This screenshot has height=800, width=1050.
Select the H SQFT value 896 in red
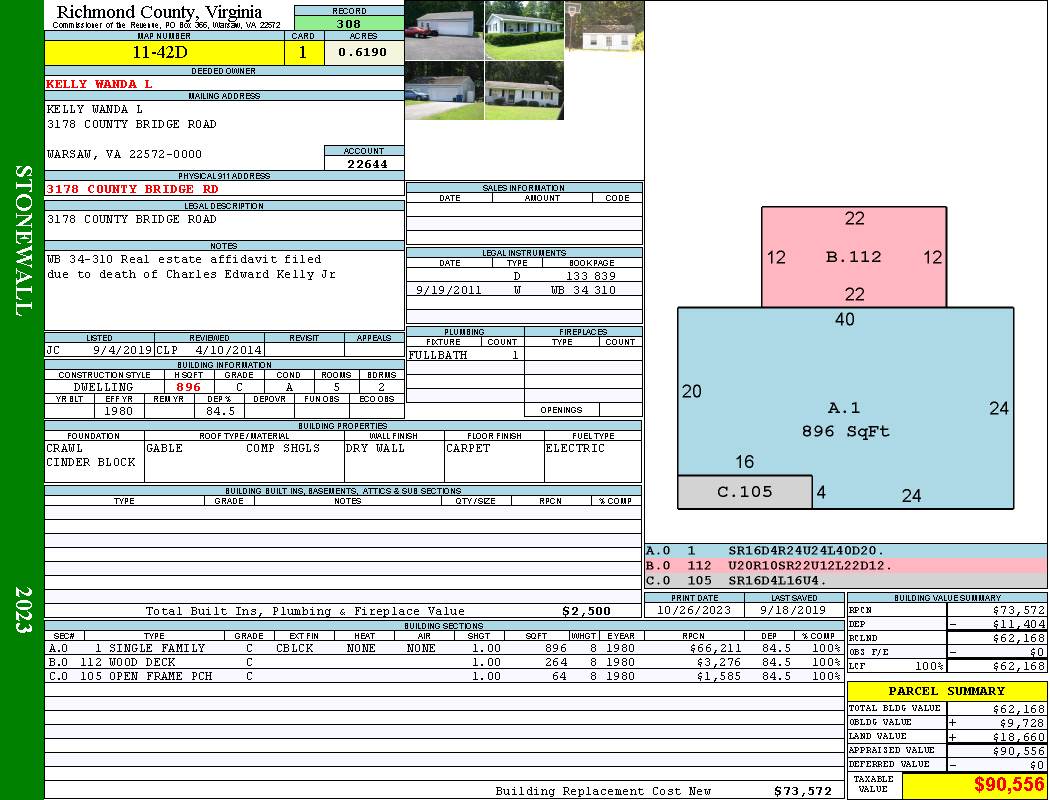pos(188,387)
